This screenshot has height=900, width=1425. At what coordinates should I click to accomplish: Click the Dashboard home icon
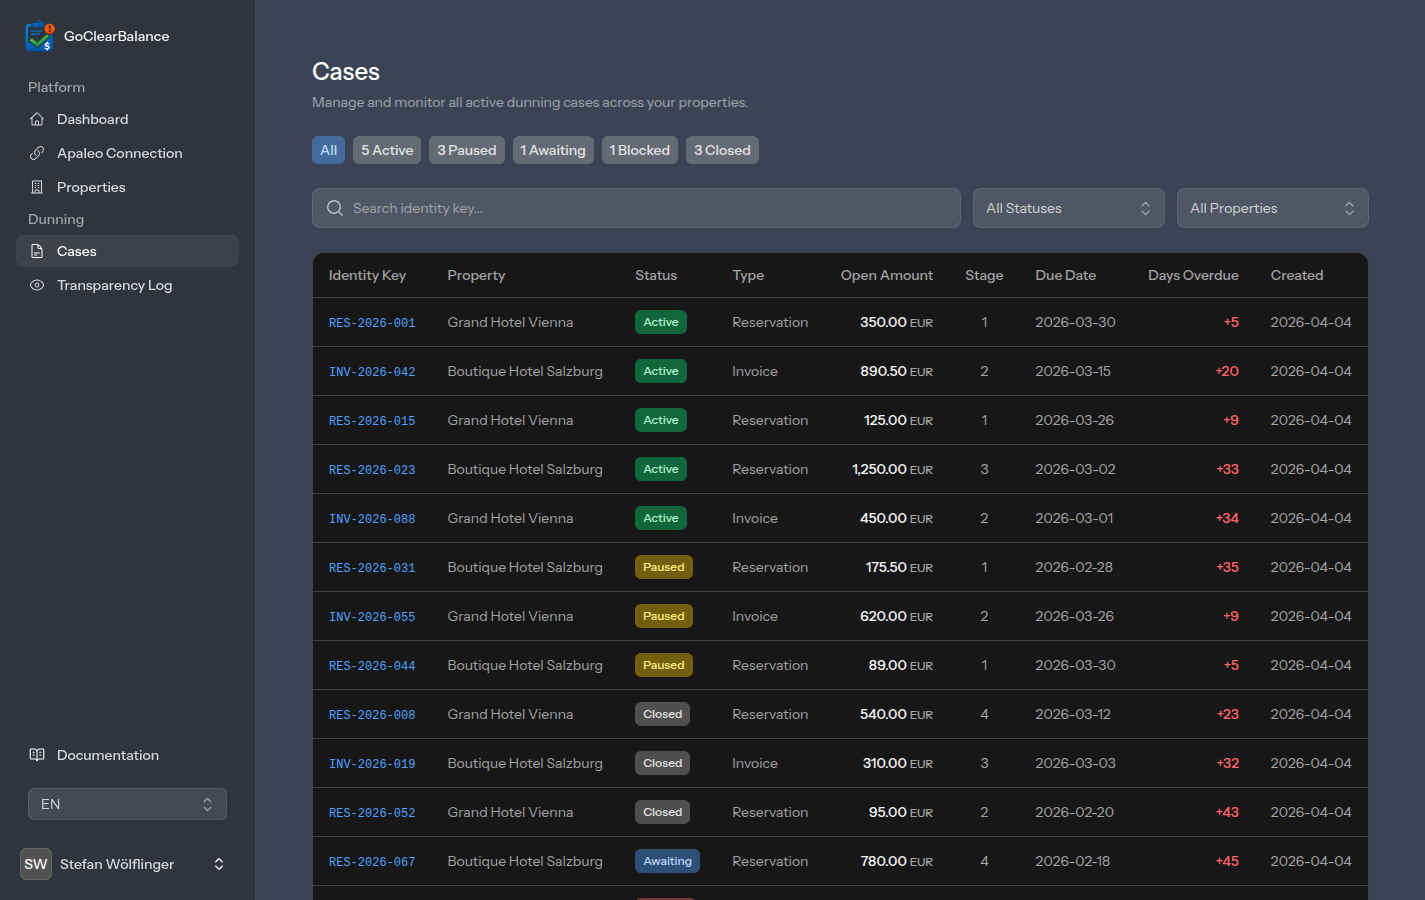tap(37, 119)
